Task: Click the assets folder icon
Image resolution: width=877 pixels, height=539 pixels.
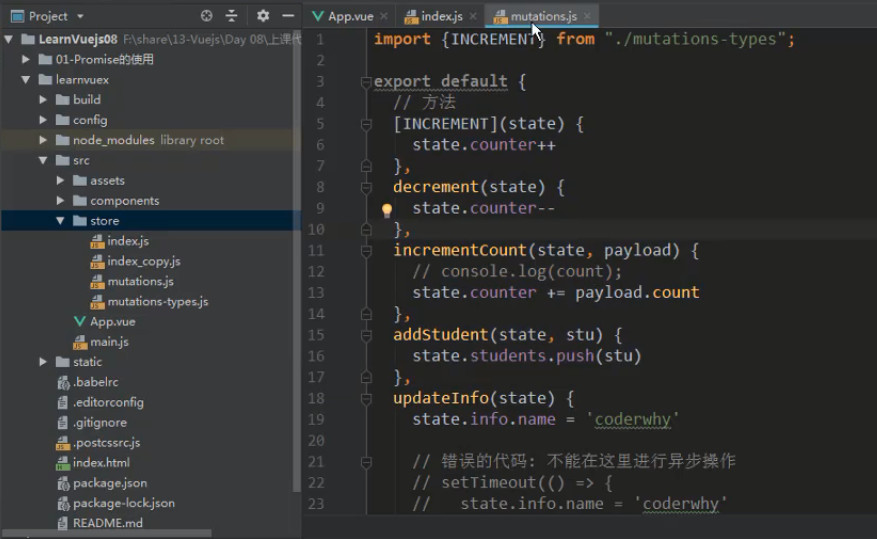Action: click(80, 180)
